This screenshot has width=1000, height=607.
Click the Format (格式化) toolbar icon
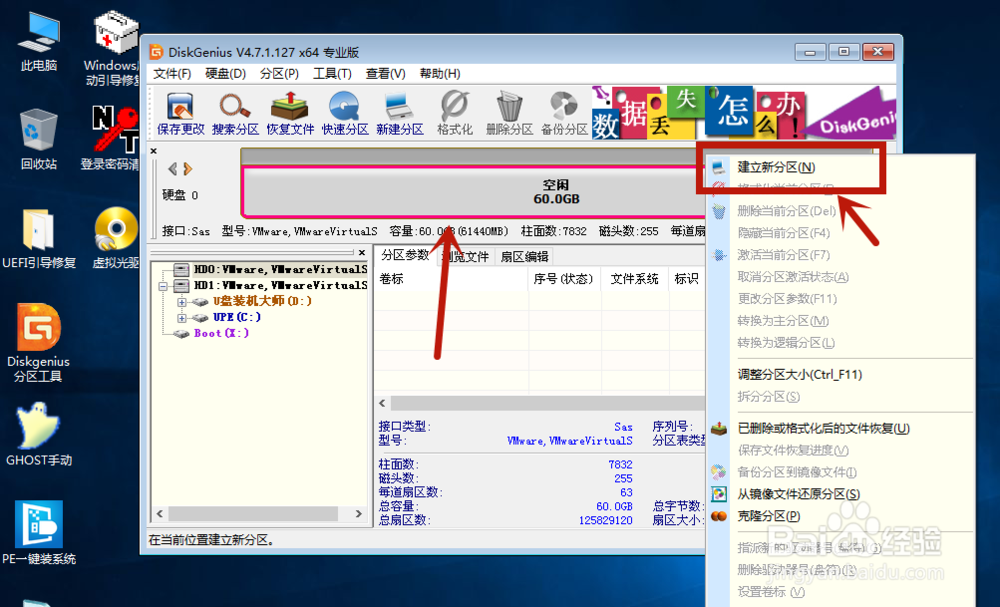click(x=455, y=113)
